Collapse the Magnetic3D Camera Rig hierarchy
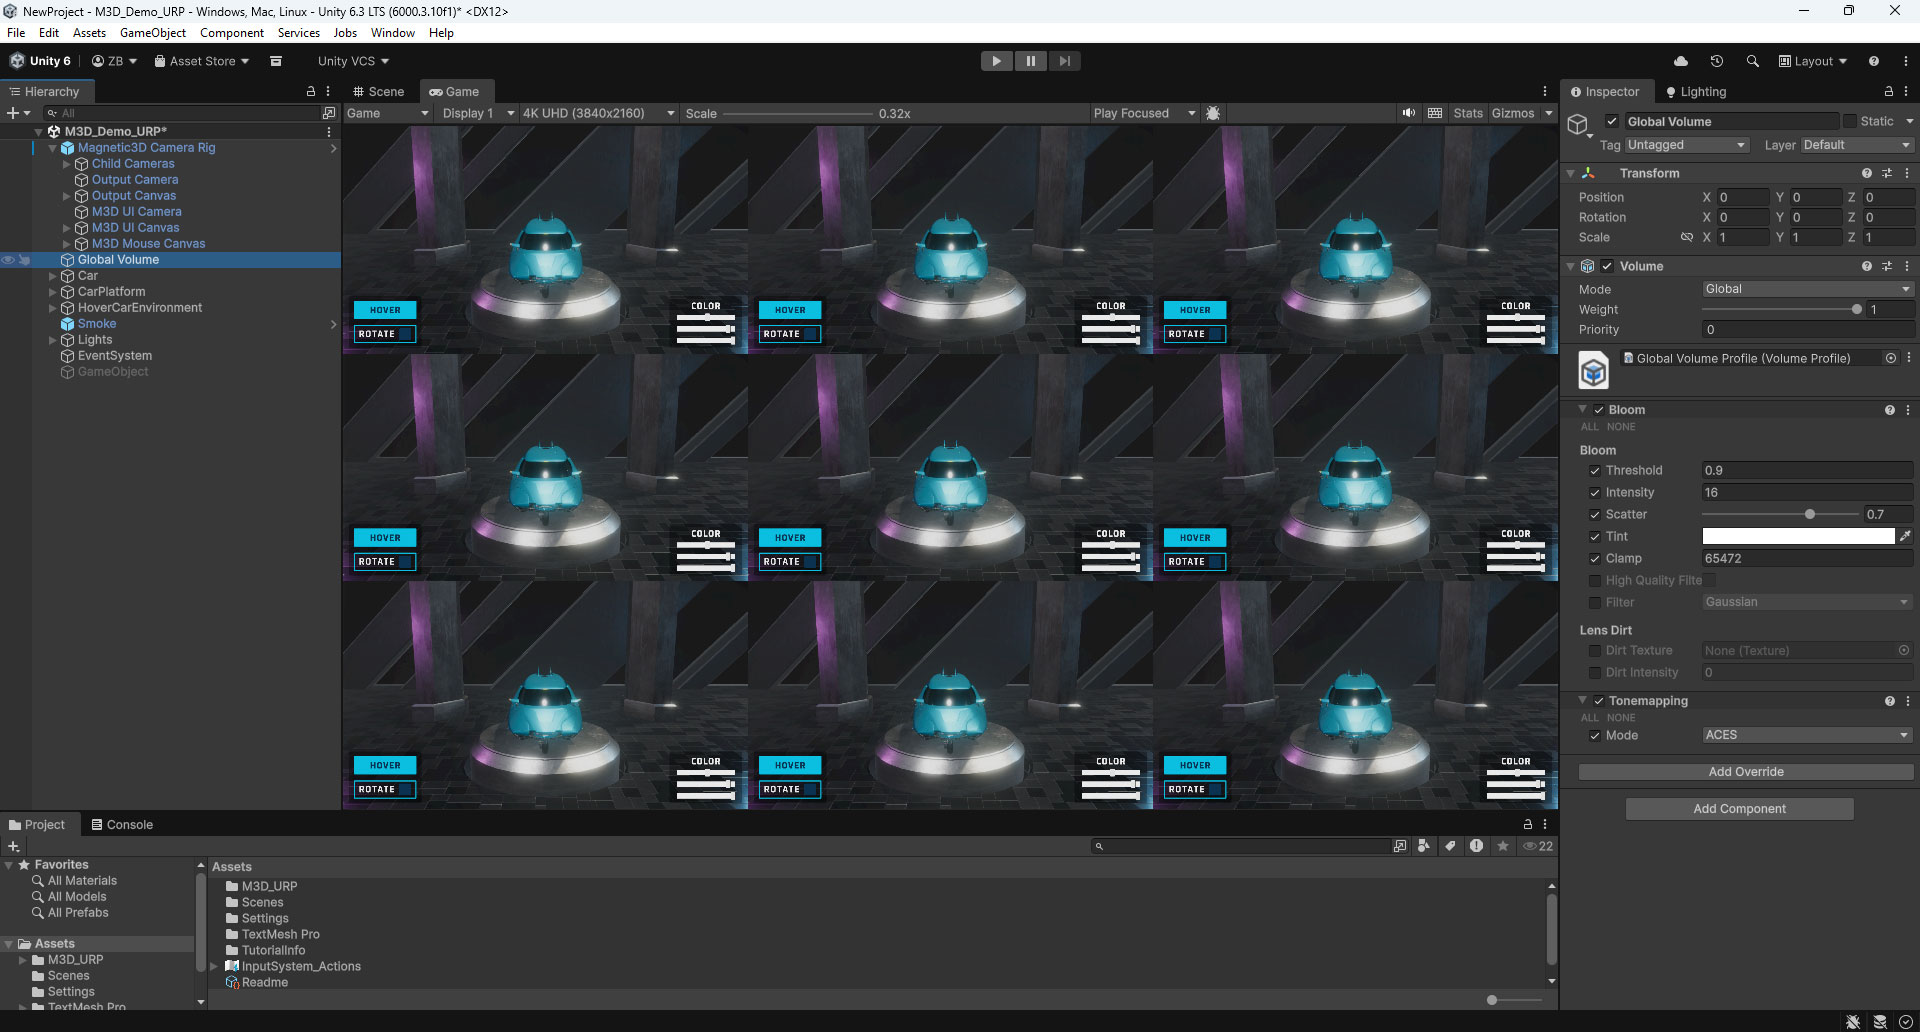Image resolution: width=1920 pixels, height=1032 pixels. tap(52, 147)
